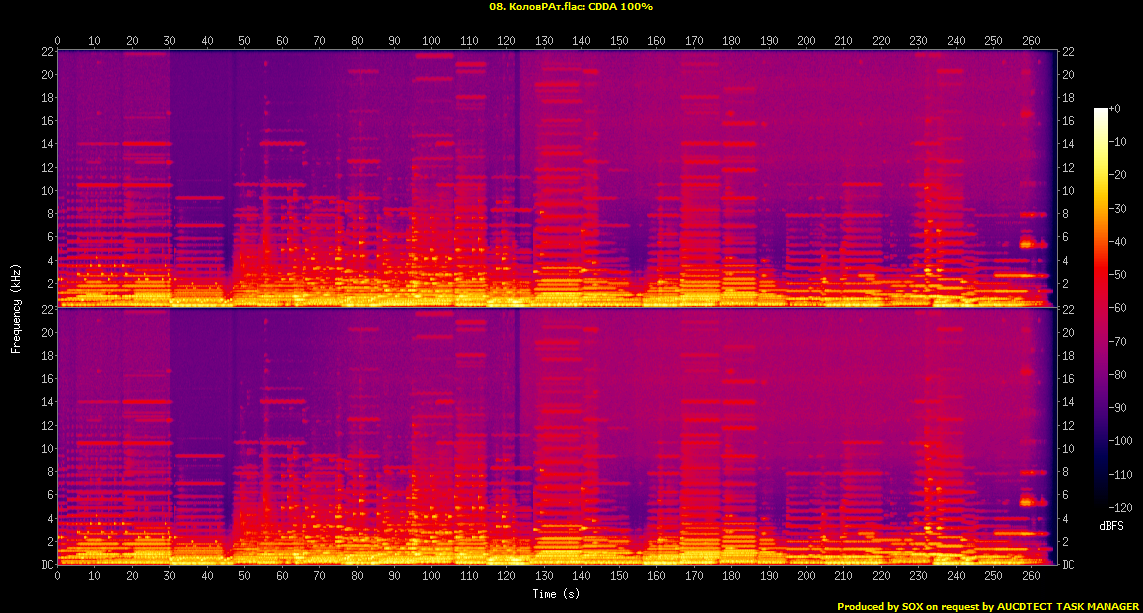Click the '8' kHz label on the lower-right frequency axis
1143x613 pixels.
pos(1067,472)
